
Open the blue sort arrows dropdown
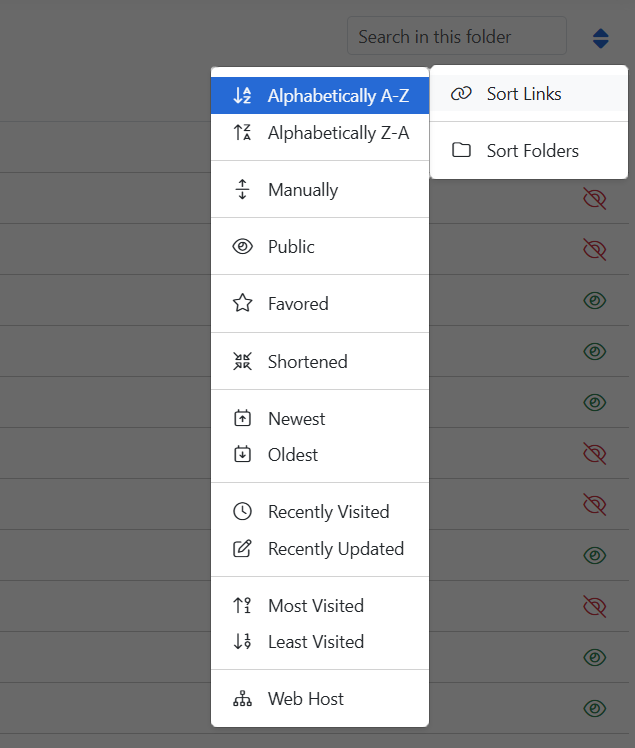(601, 38)
